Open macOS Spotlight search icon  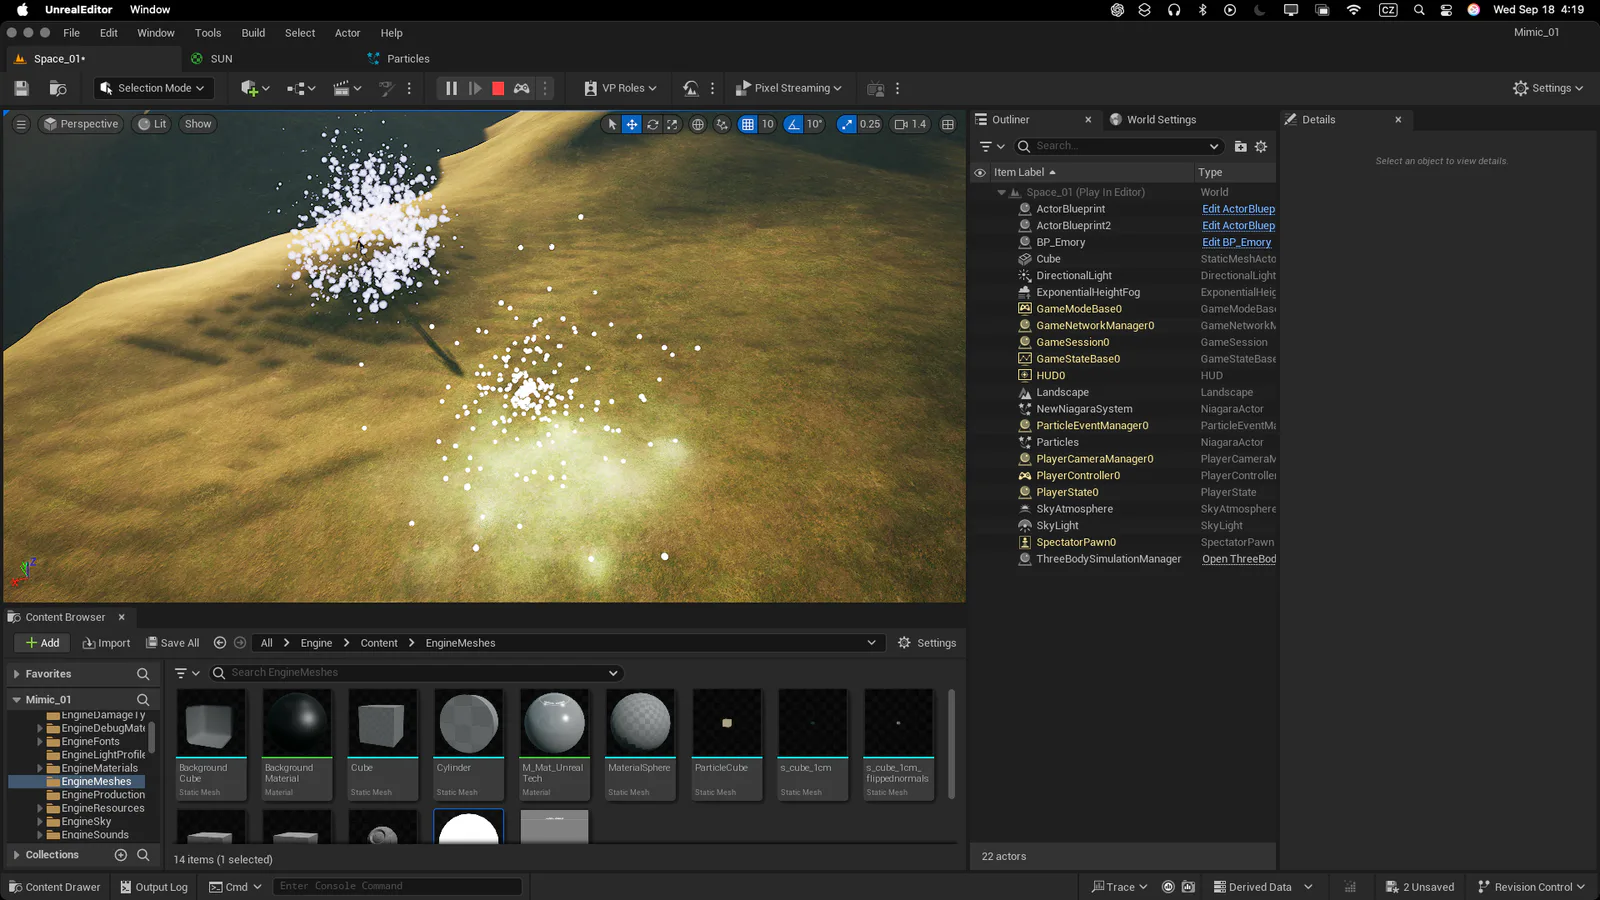click(1418, 10)
